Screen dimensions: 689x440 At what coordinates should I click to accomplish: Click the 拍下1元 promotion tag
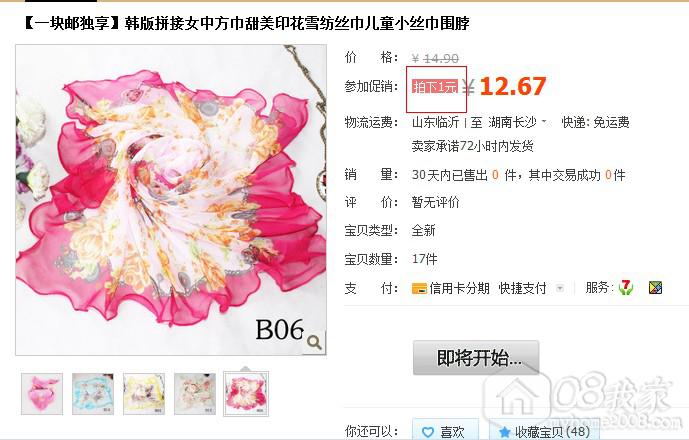435,87
